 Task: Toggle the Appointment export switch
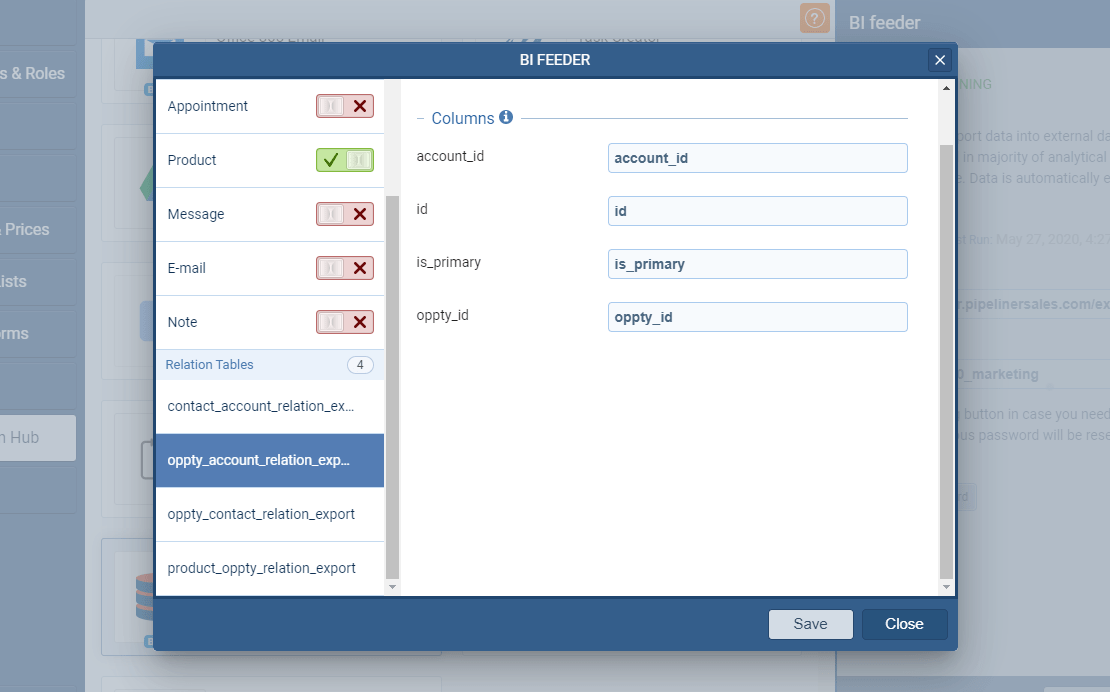[x=345, y=106]
